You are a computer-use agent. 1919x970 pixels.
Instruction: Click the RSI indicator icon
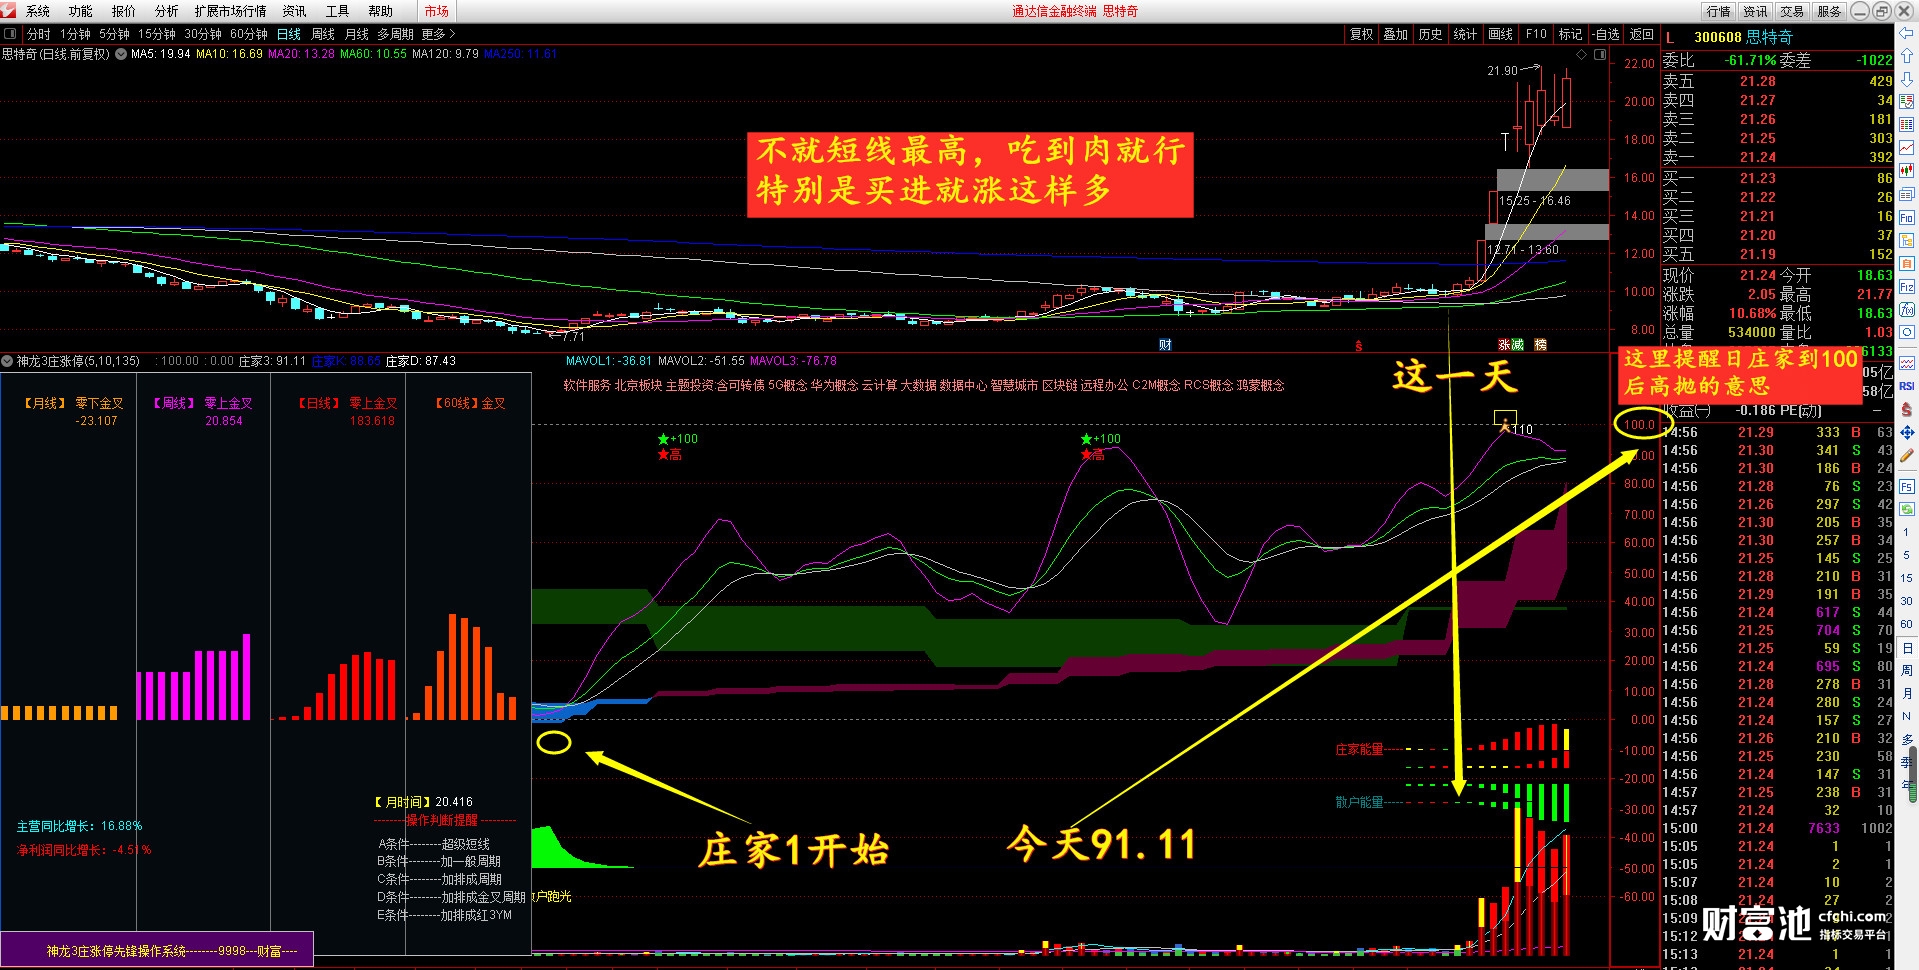1907,386
